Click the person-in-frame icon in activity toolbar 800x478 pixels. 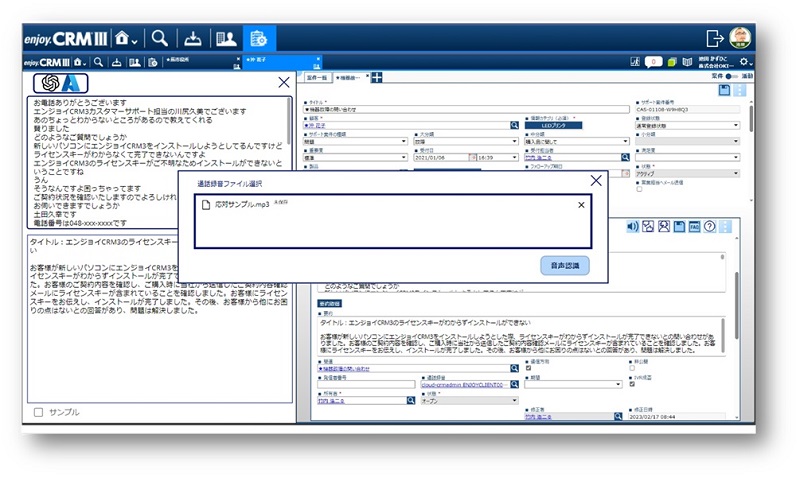tap(664, 227)
